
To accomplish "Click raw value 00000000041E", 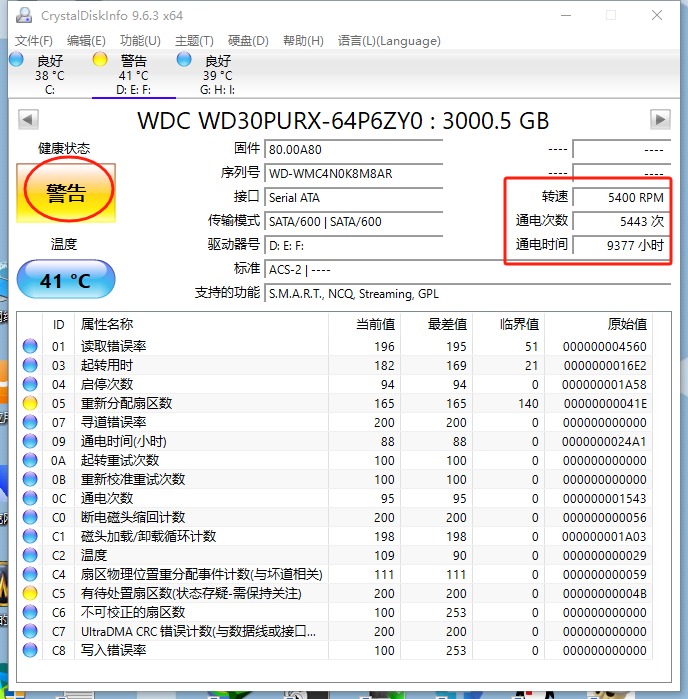I will 605,403.
